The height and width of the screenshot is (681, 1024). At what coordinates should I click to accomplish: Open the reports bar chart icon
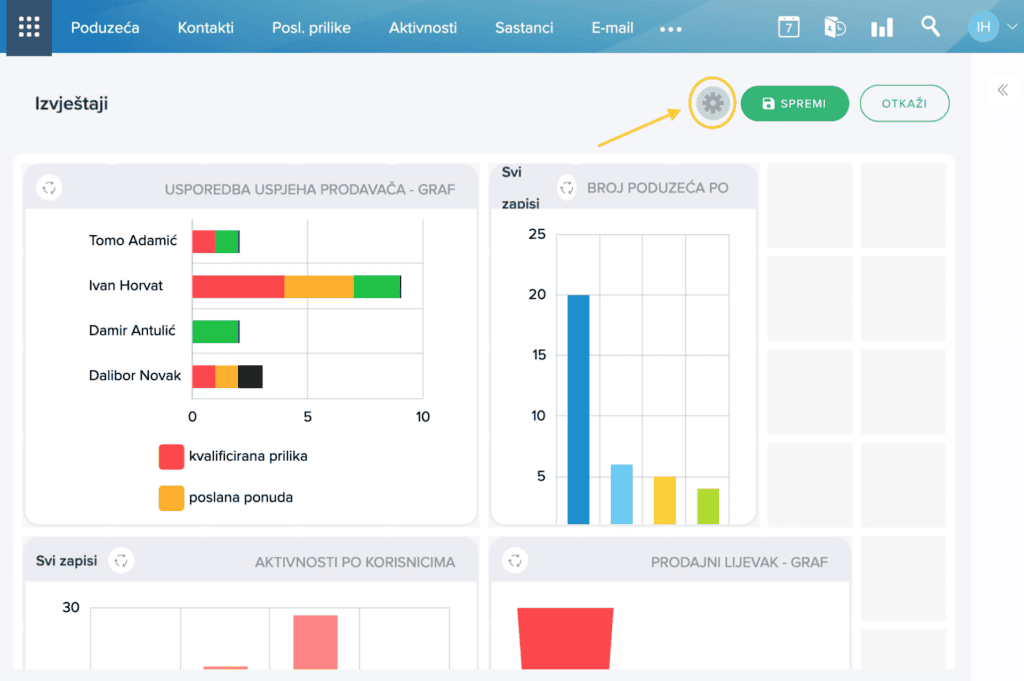point(882,28)
